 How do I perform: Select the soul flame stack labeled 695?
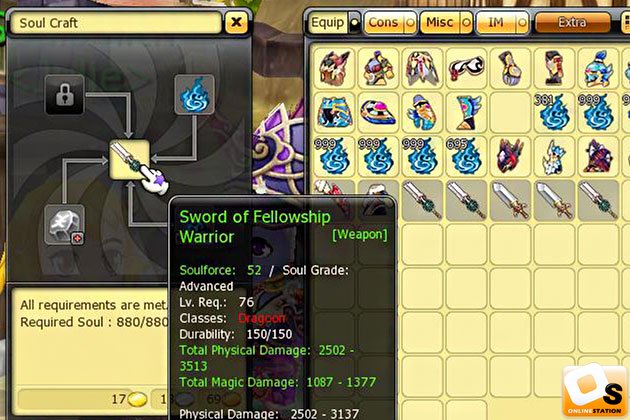[x=466, y=156]
